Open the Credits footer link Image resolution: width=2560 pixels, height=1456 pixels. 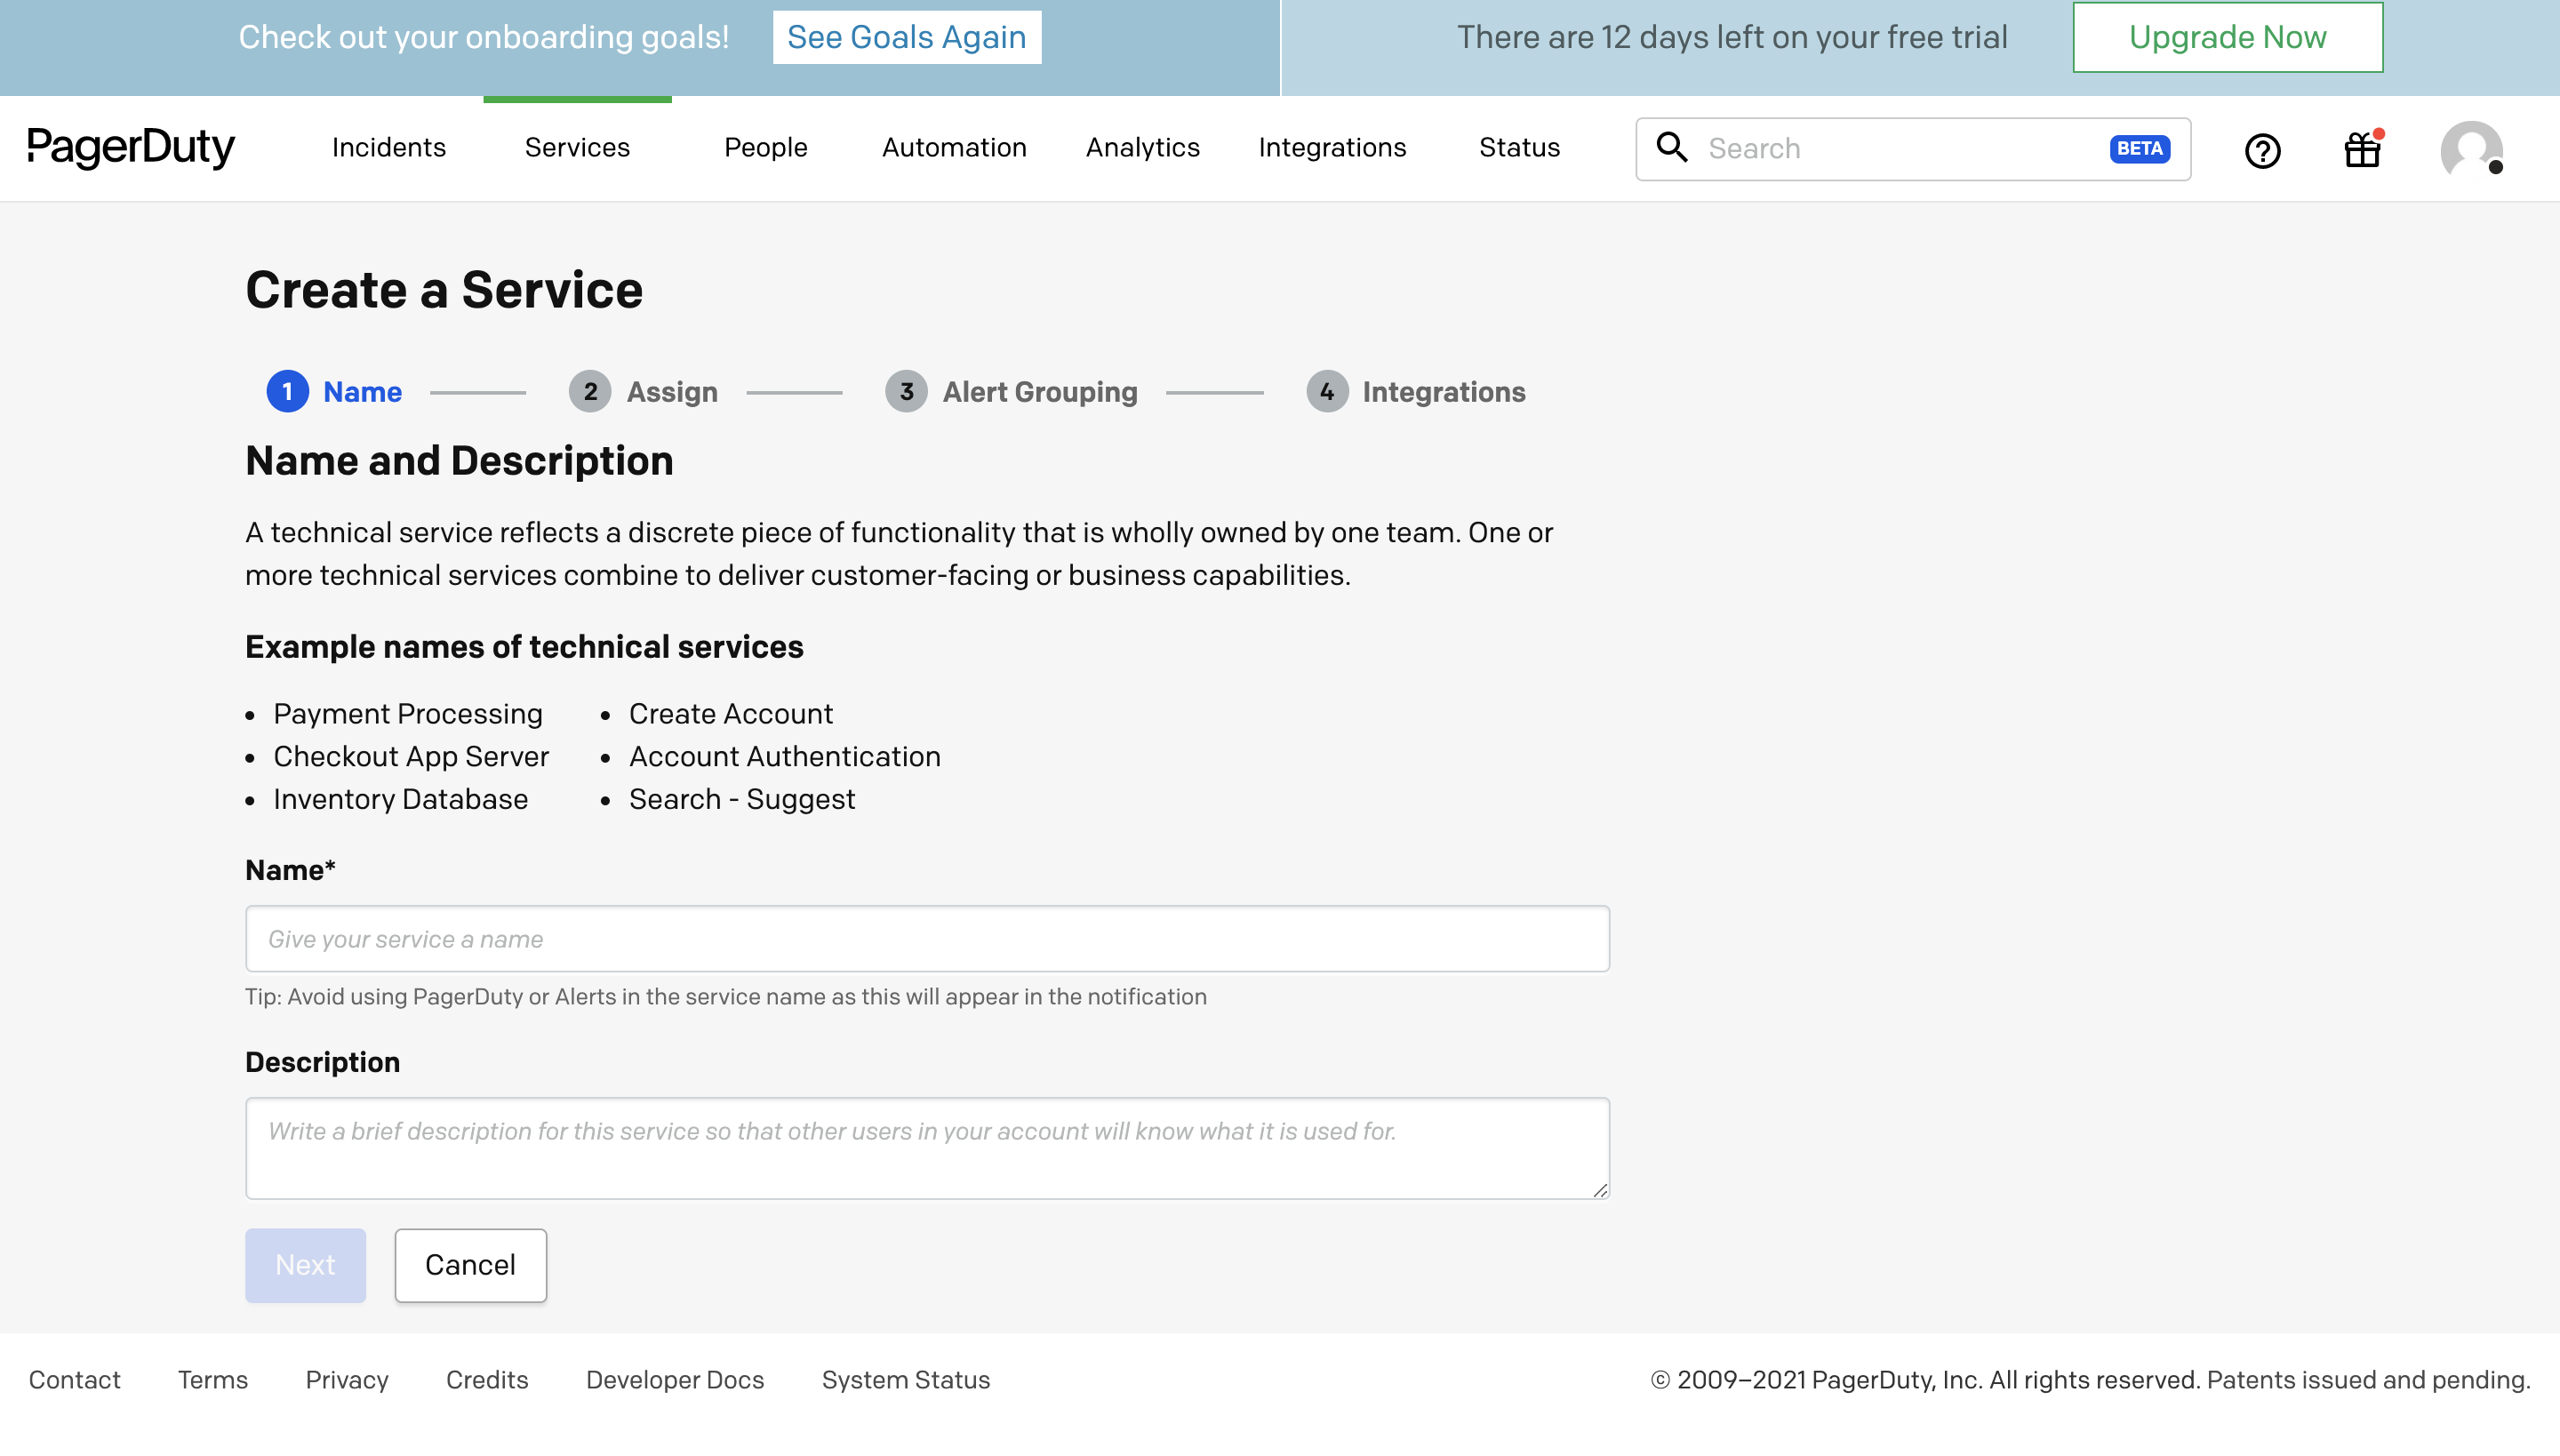click(x=487, y=1380)
